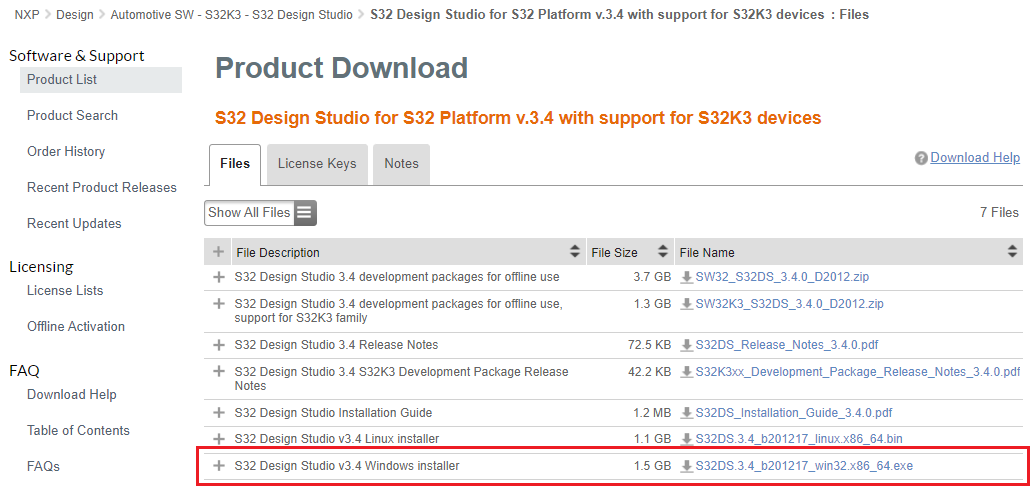Switch to the Notes tab
Image resolution: width=1036 pixels, height=491 pixels.
point(401,164)
